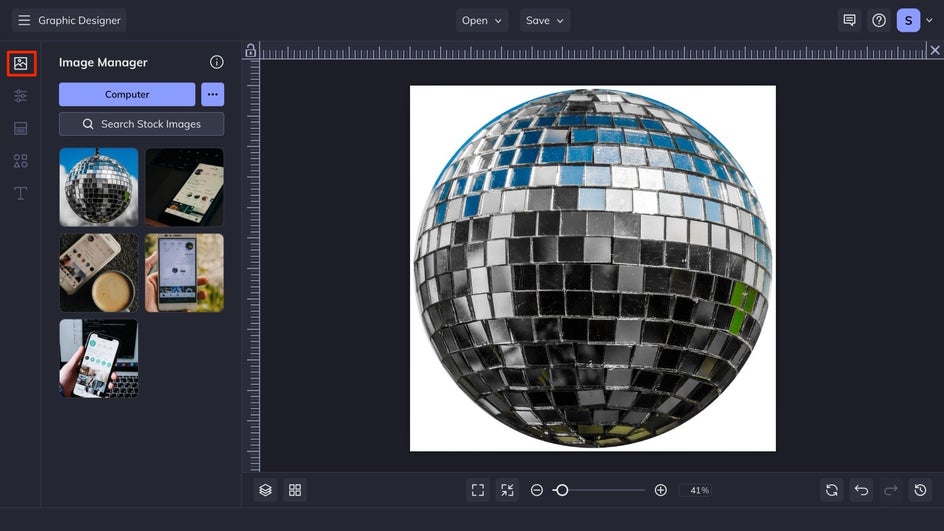
Task: Expand the Save dropdown menu
Action: click(545, 20)
